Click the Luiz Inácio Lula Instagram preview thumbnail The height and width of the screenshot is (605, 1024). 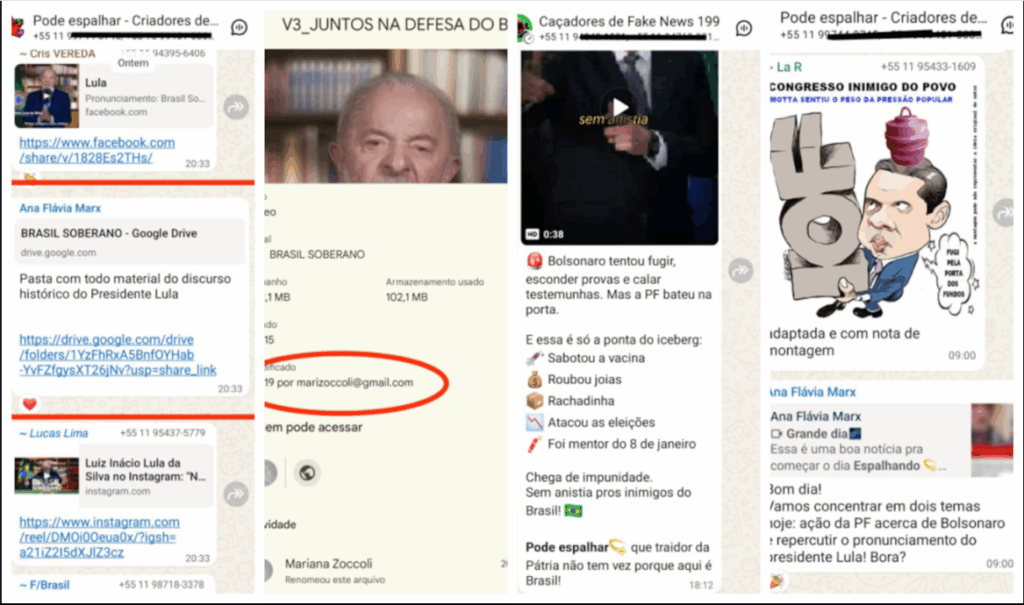(46, 476)
